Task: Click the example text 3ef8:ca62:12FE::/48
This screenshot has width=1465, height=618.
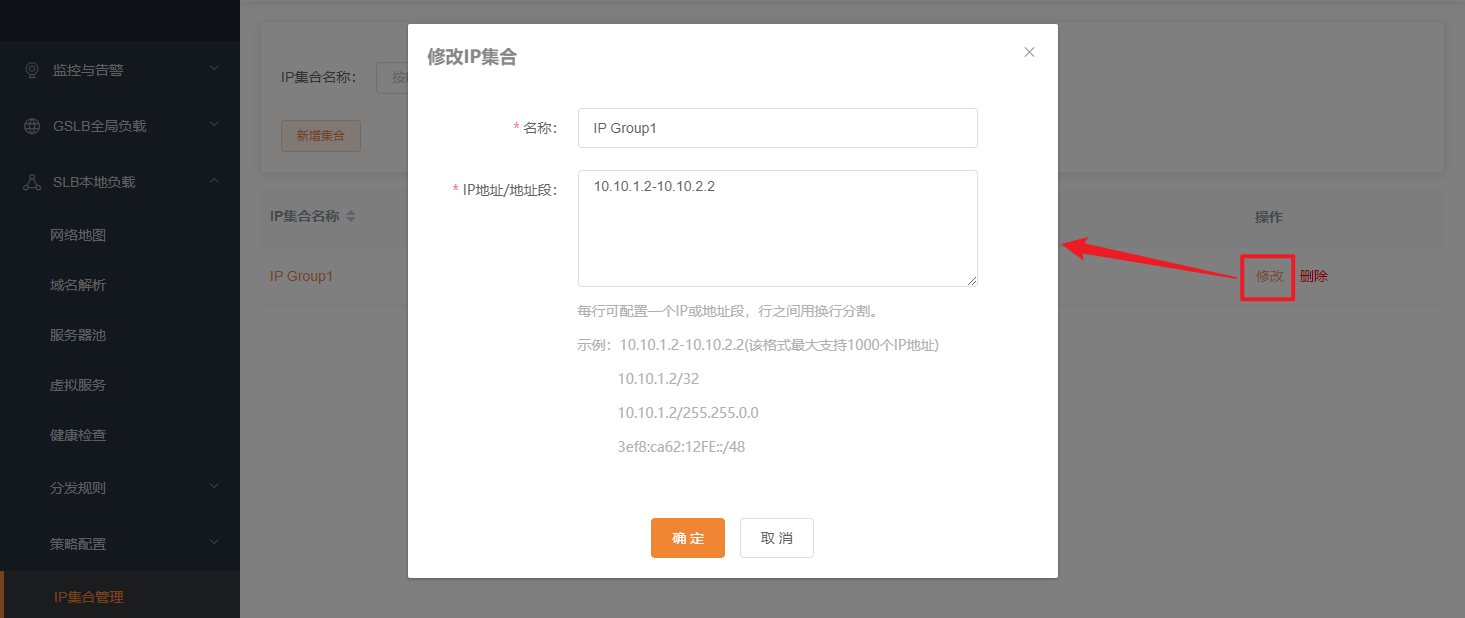Action: 681,447
